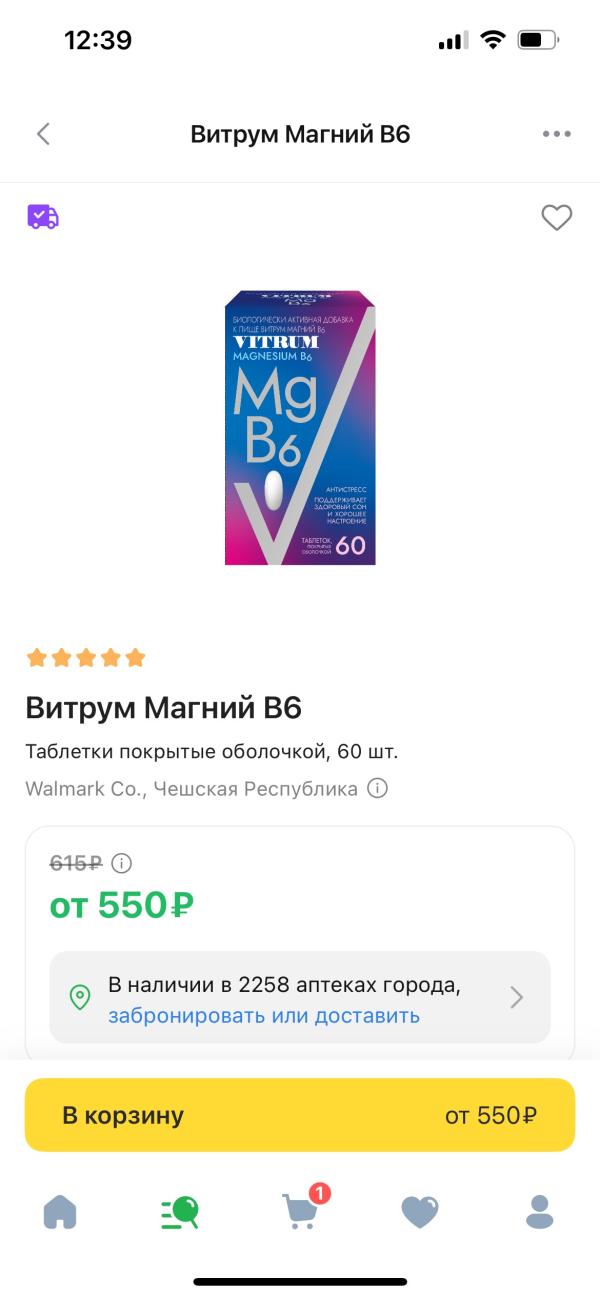Screen dimensions: 600x1297
Task: Tap 'Walmark Co., Чешская Республика' manufacturer text
Action: coord(191,788)
